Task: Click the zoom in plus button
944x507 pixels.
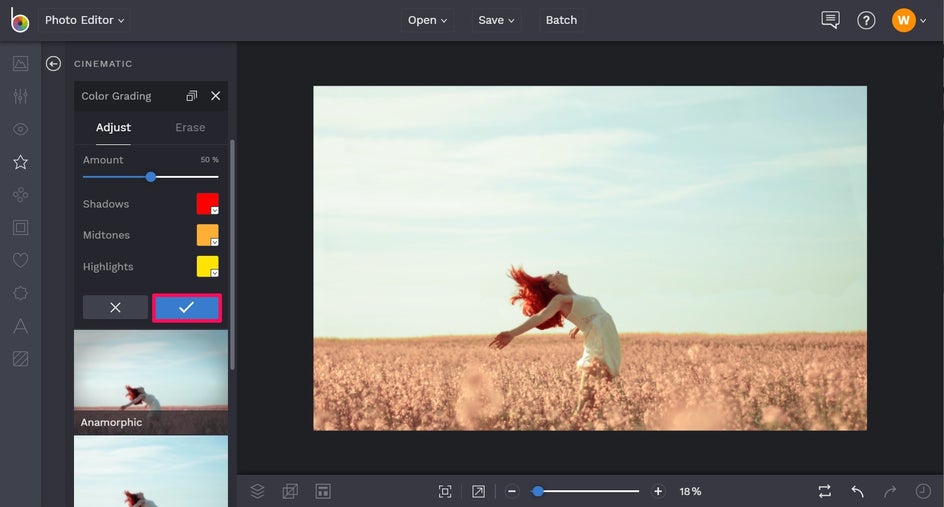Action: click(658, 491)
